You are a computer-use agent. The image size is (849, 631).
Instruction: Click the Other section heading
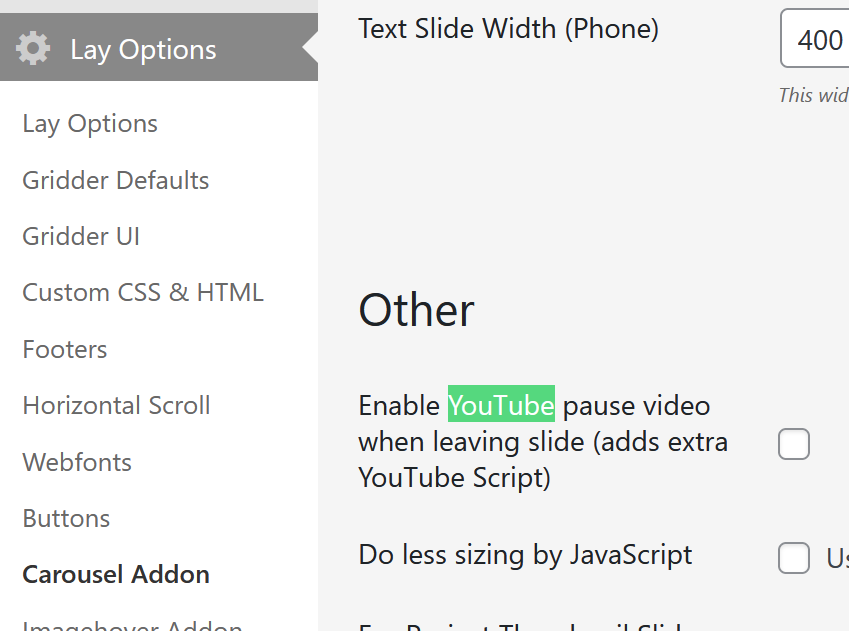coord(416,311)
